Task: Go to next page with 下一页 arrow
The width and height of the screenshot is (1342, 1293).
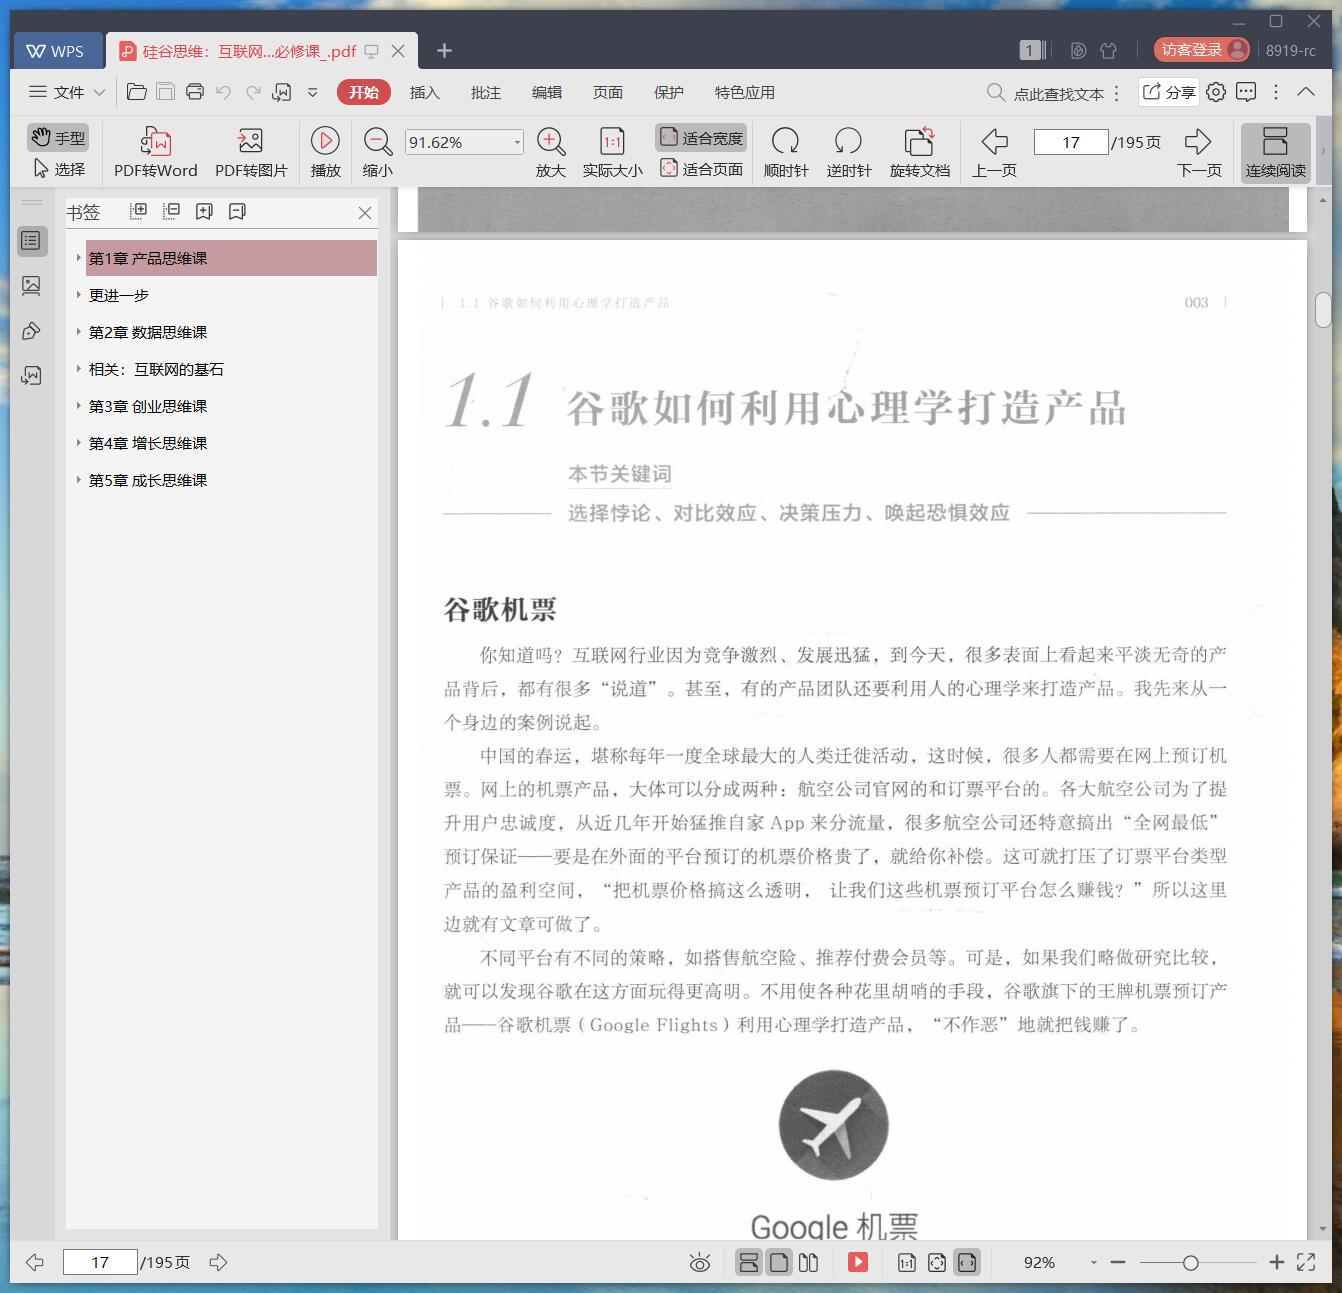Action: (1199, 152)
